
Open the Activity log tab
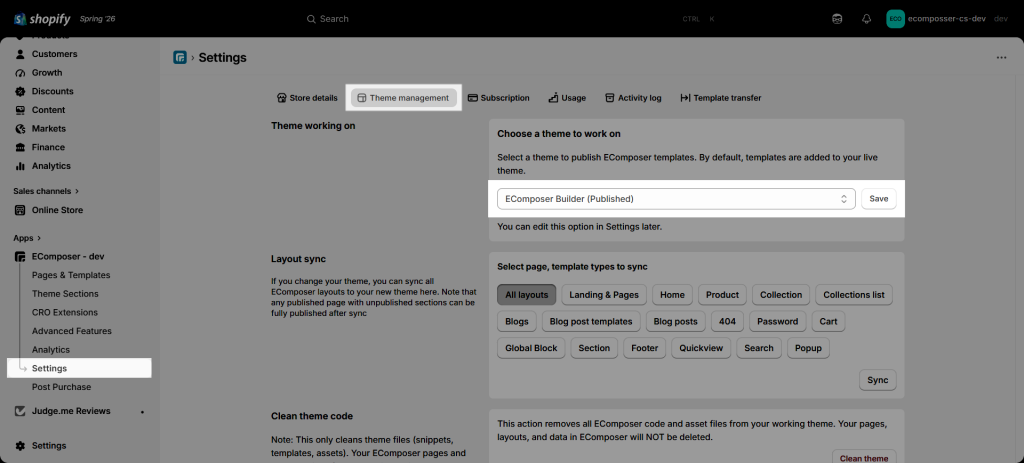point(633,98)
